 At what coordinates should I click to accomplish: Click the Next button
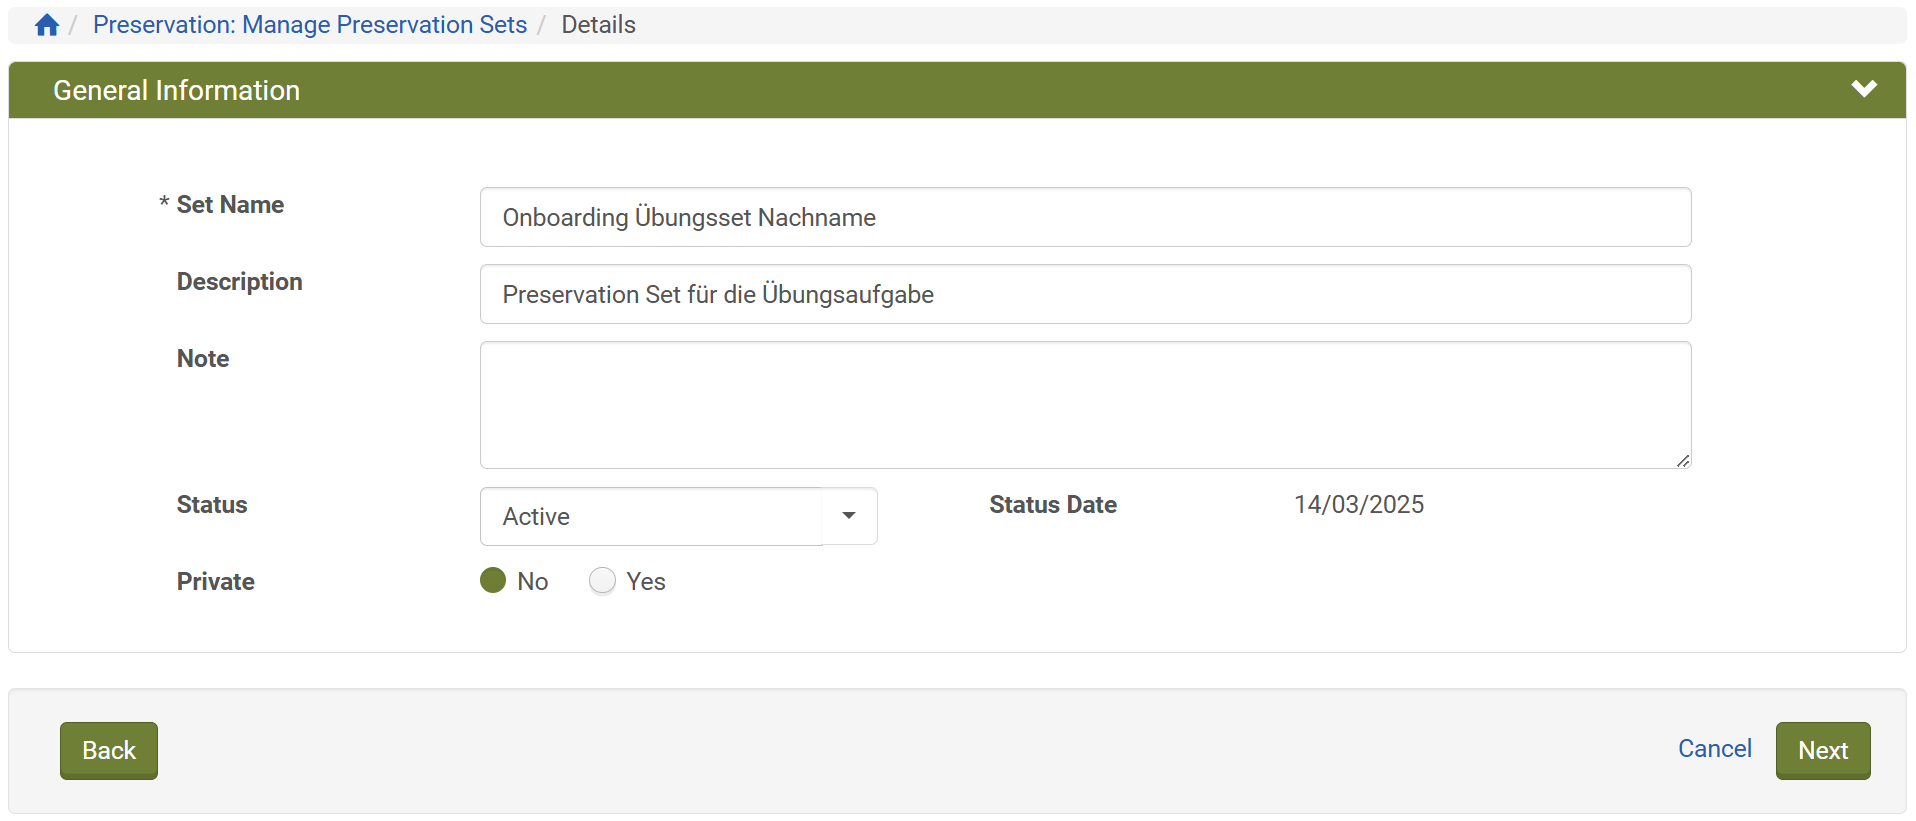pos(1822,750)
